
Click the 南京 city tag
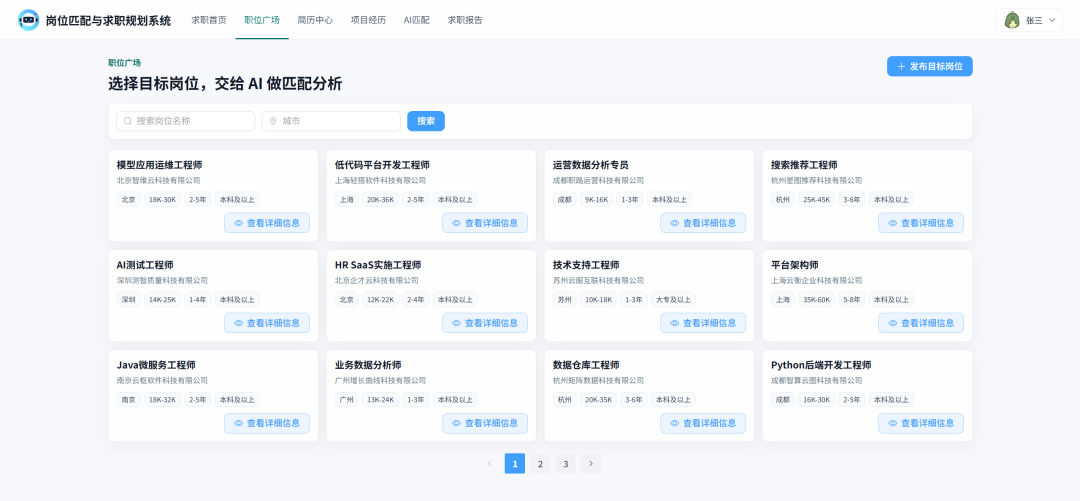[x=128, y=400]
